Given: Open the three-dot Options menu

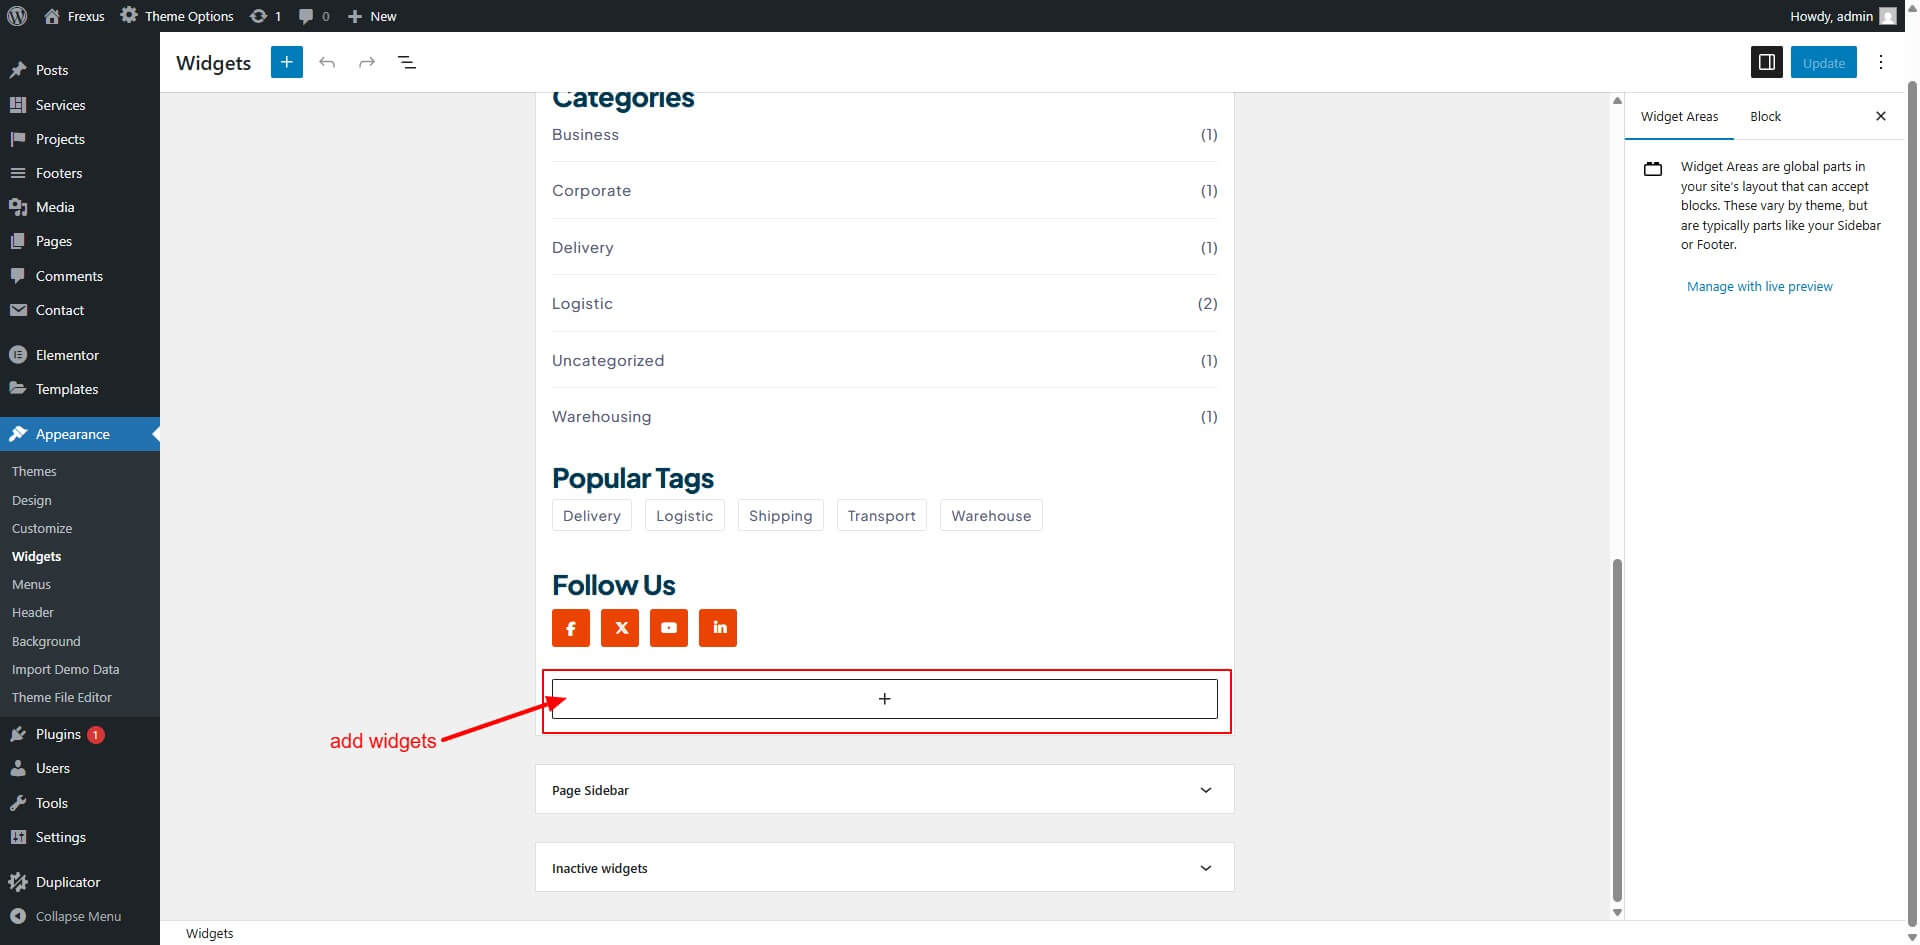Looking at the screenshot, I should (1880, 62).
